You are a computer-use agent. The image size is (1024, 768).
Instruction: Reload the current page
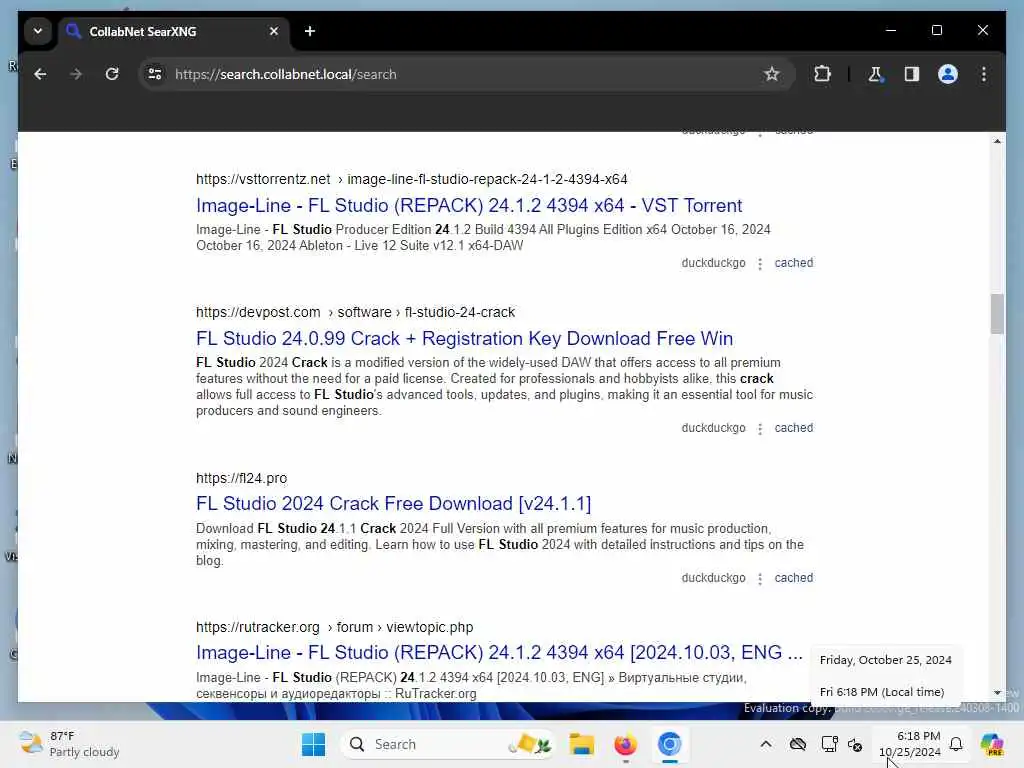tap(112, 74)
